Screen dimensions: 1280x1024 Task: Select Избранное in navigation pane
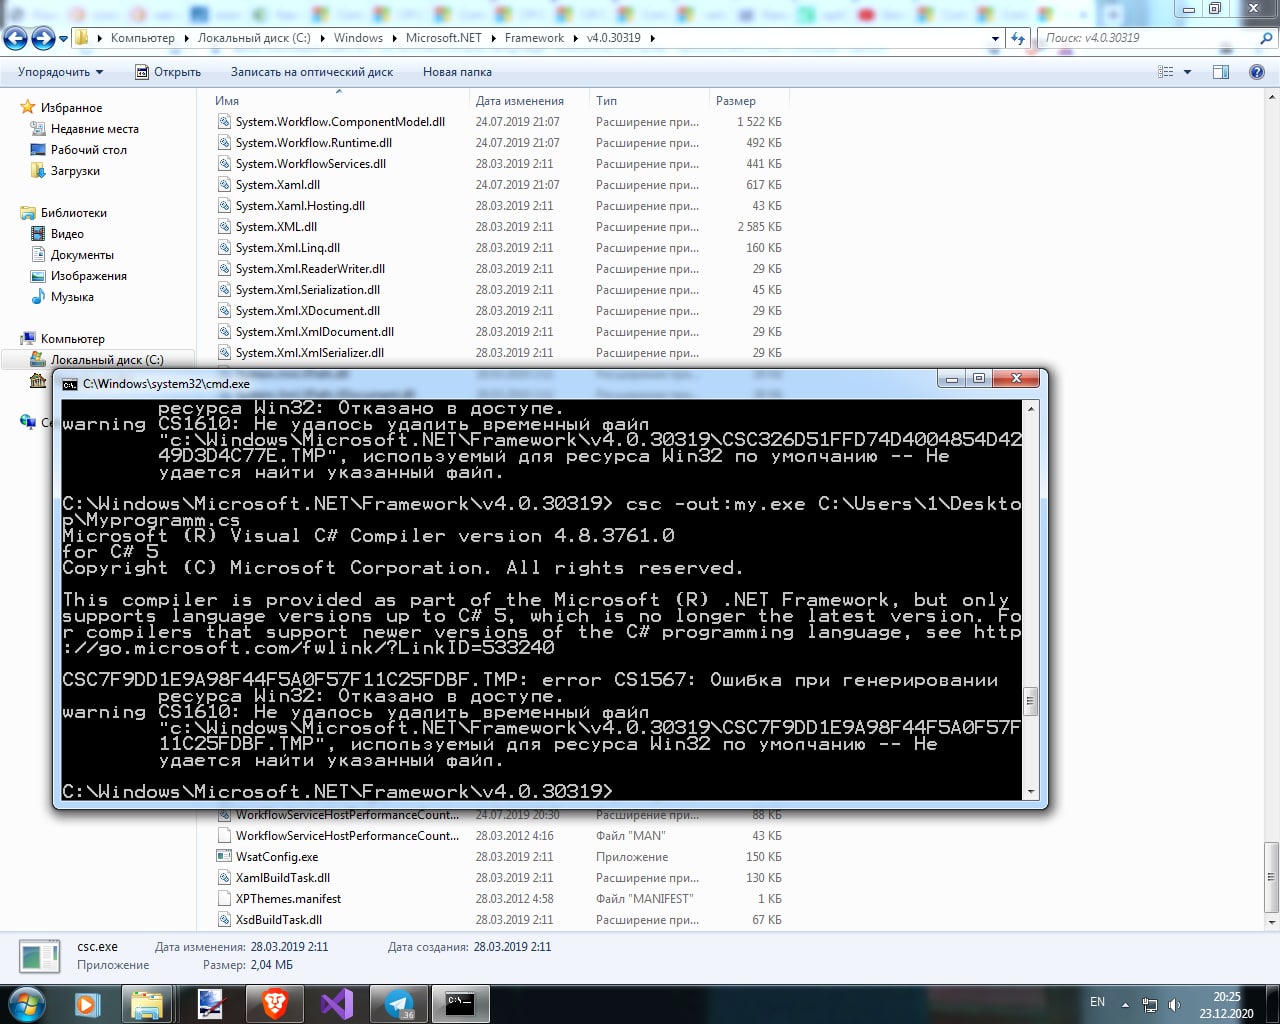[71, 108]
